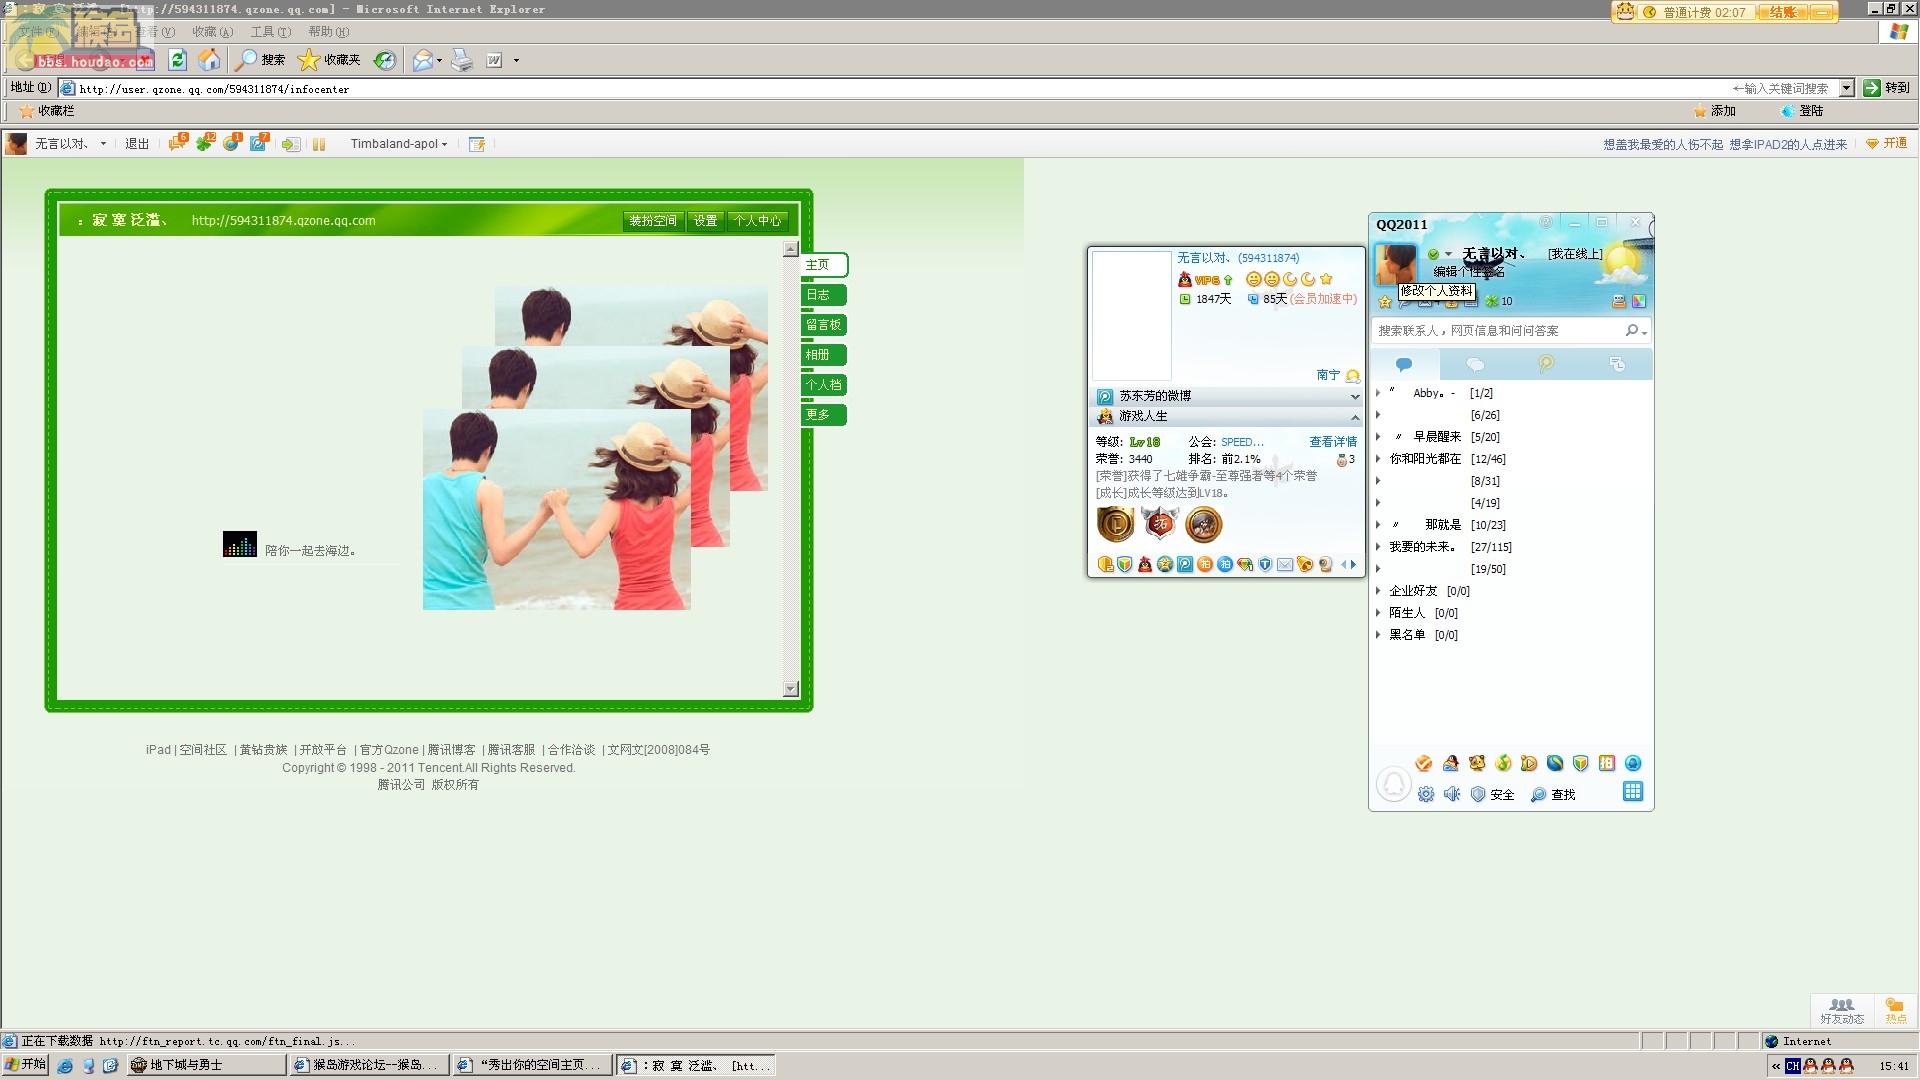This screenshot has height=1080, width=1920.
Task: Open the 帮助(H) menu
Action: coord(328,32)
